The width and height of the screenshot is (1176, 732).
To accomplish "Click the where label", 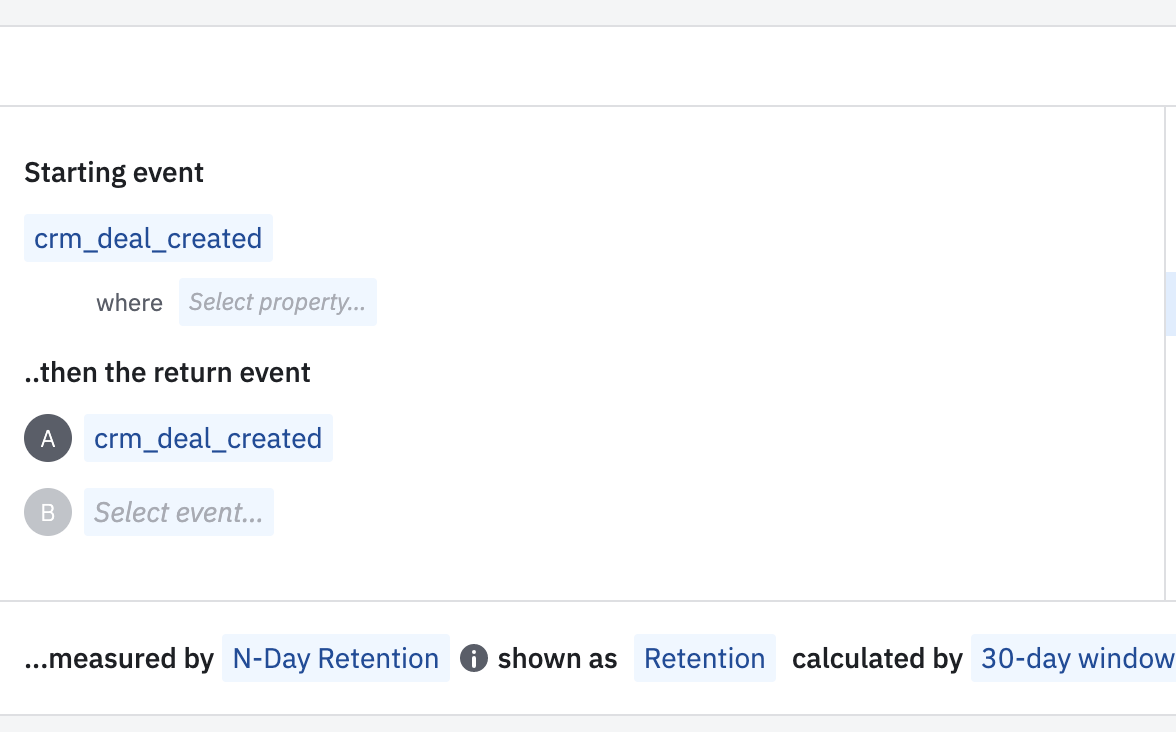I will click(129, 303).
